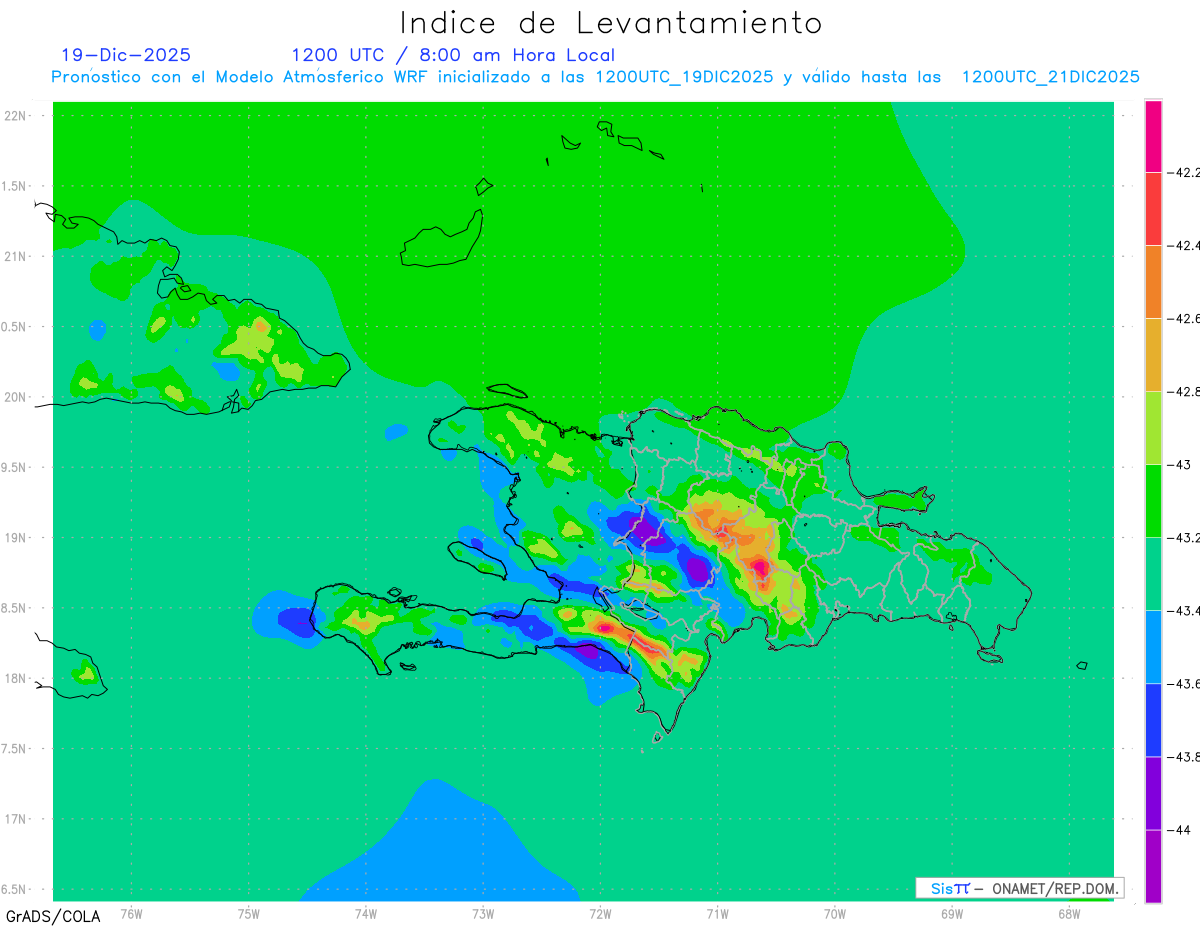This screenshot has height=927, width=1200.
Task: Click the "70W" longitude label
Action: pyautogui.click(x=835, y=912)
